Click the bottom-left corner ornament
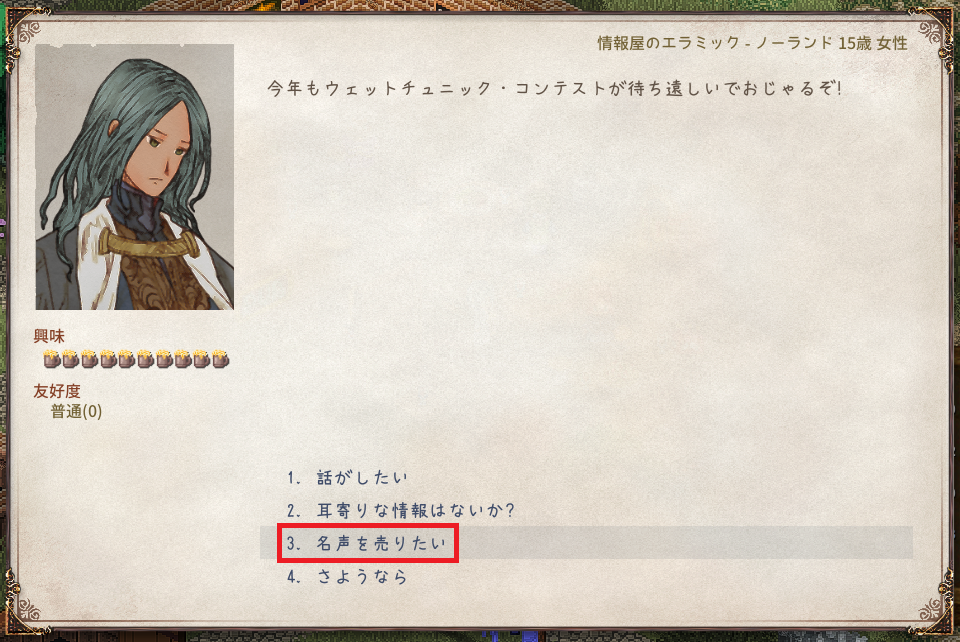The width and height of the screenshot is (960, 642). coord(24,603)
